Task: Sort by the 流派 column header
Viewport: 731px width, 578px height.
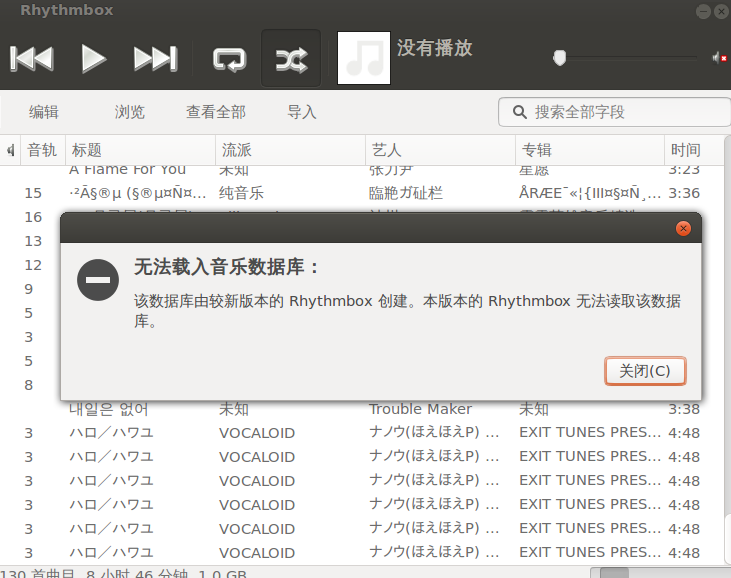Action: (x=290, y=150)
